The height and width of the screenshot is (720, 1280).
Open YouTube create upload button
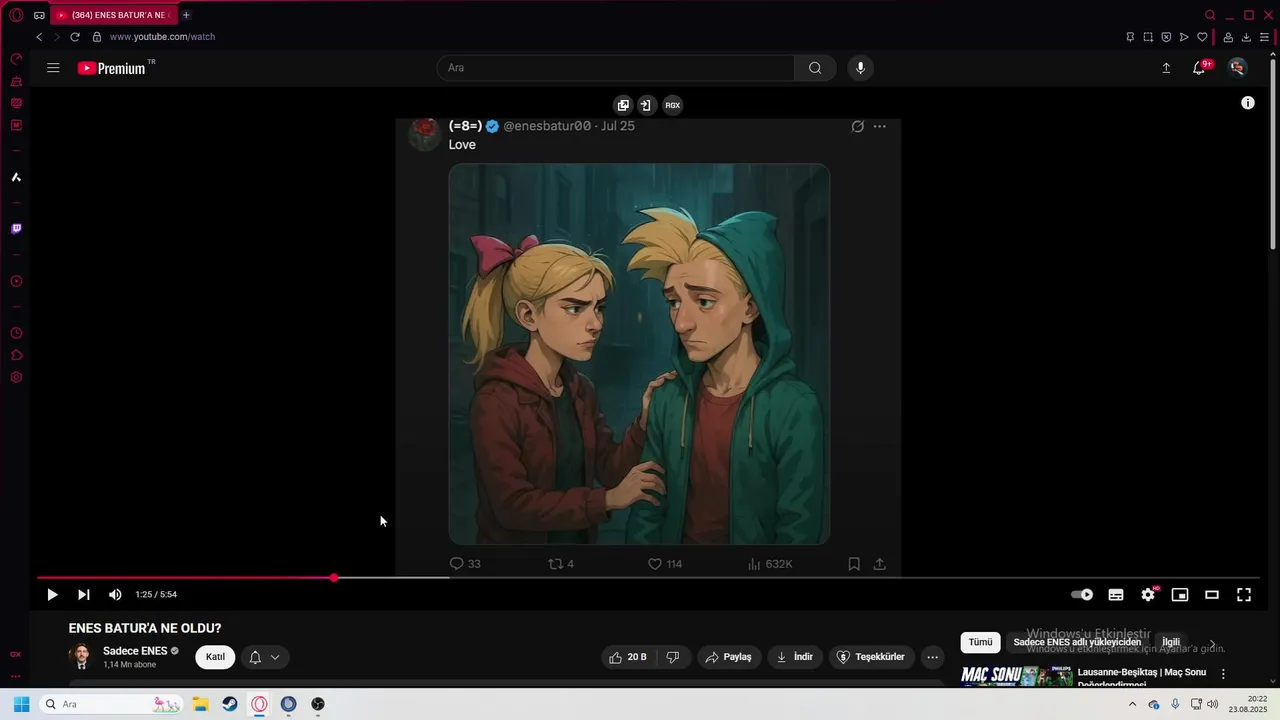[1166, 68]
